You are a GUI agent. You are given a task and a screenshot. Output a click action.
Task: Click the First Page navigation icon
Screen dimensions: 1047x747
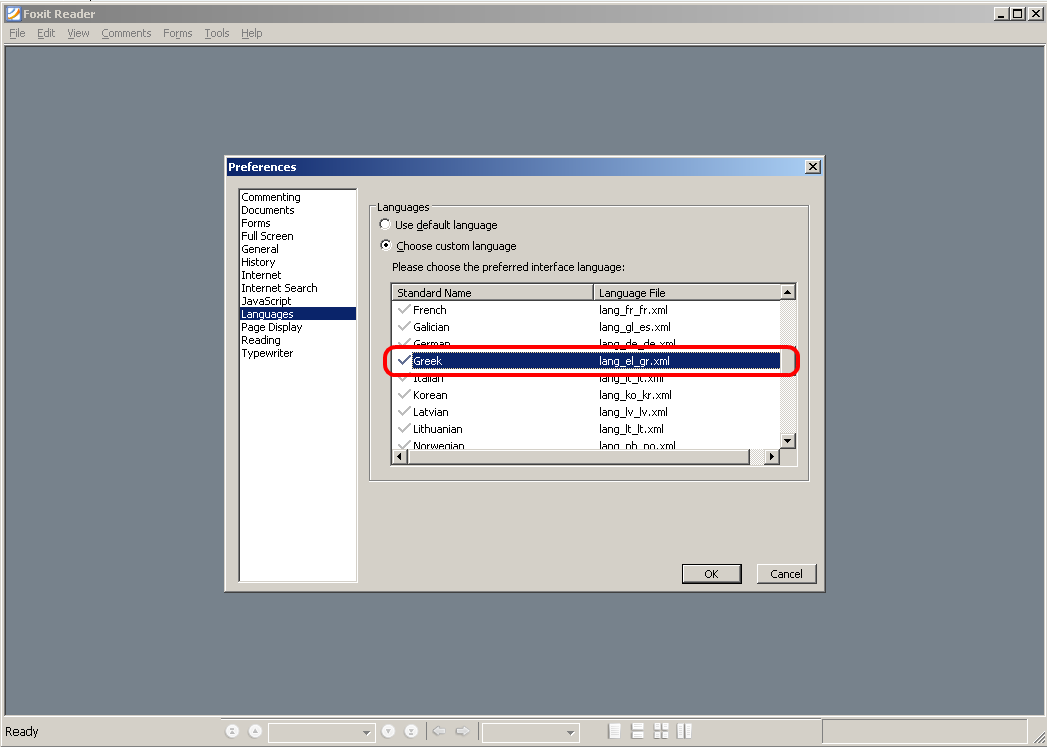[232, 731]
